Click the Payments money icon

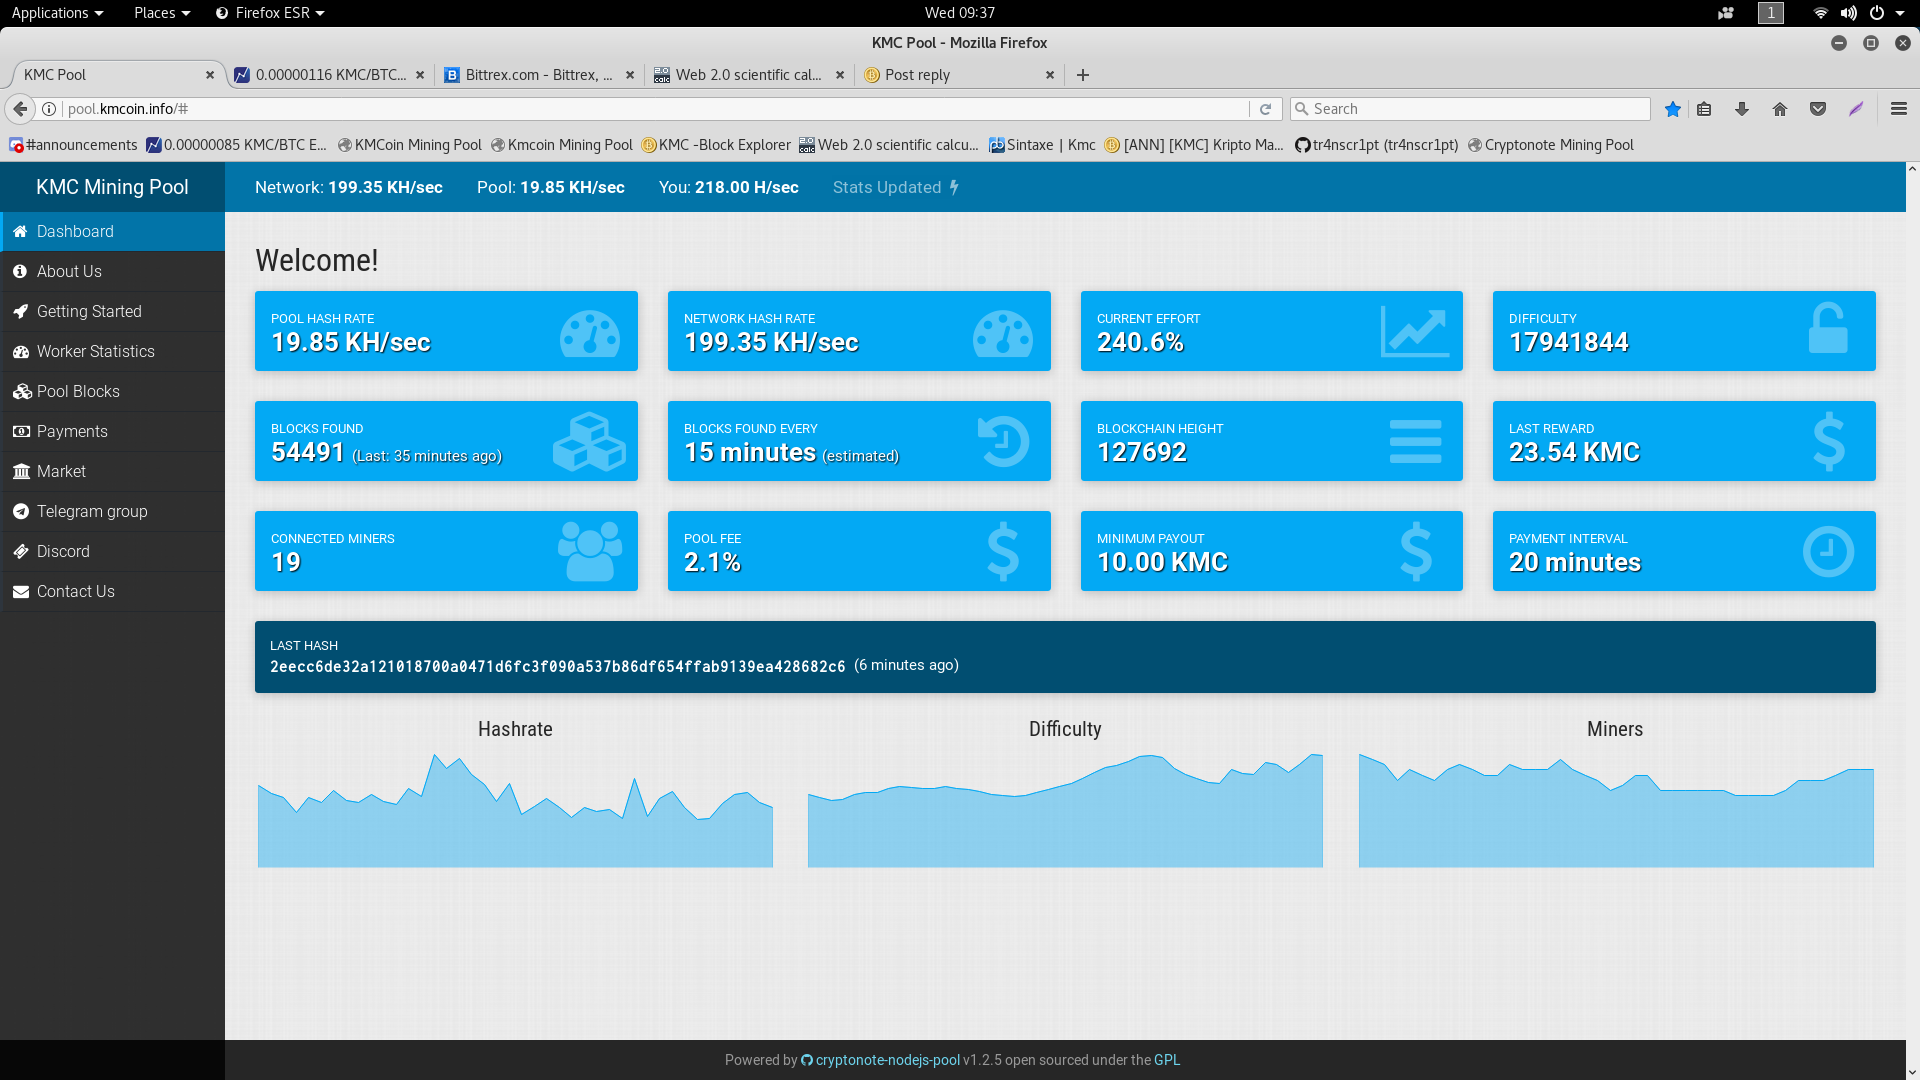pos(21,431)
